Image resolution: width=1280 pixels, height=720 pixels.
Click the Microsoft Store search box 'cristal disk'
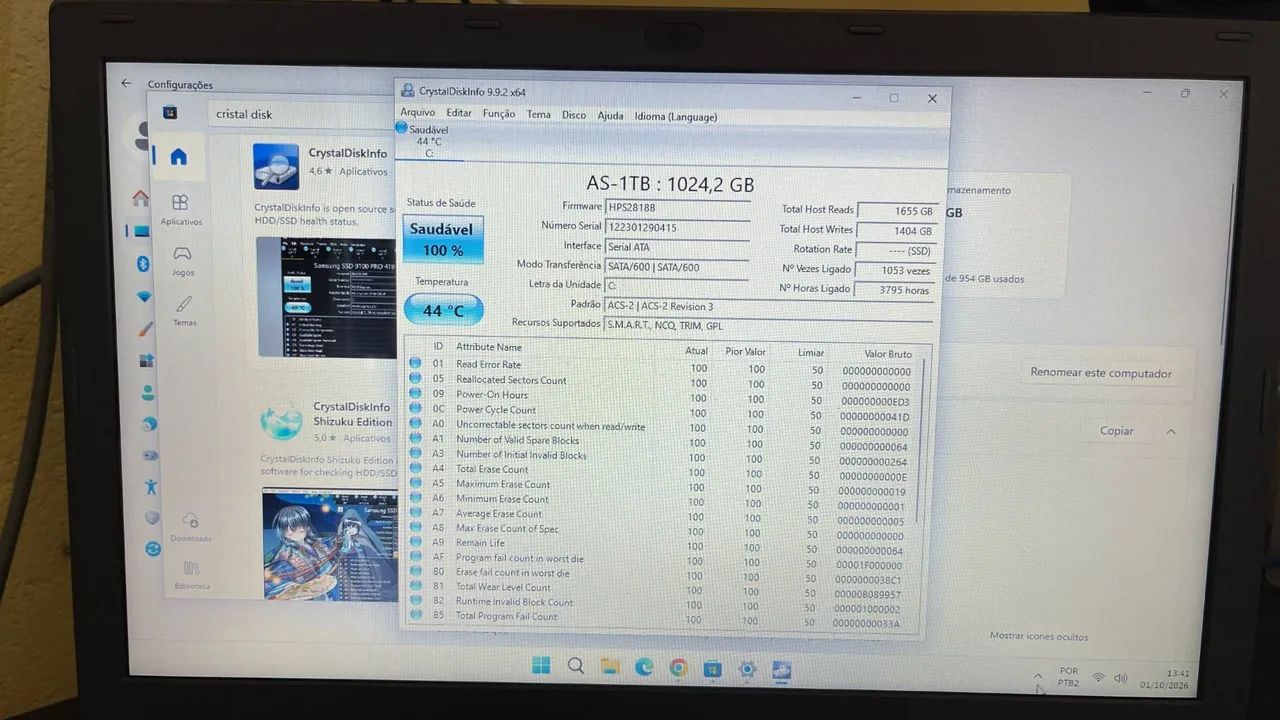tap(300, 114)
